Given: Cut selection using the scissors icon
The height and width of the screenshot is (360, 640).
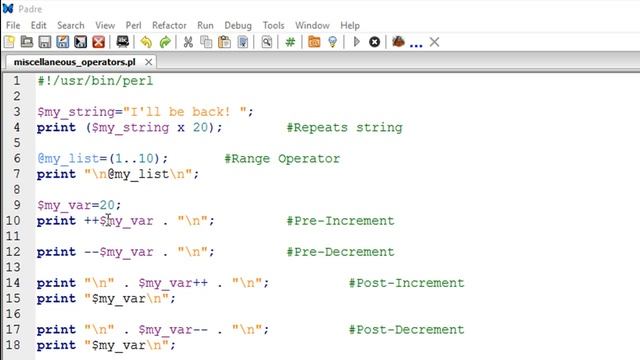Looking at the screenshot, I should coord(188,42).
